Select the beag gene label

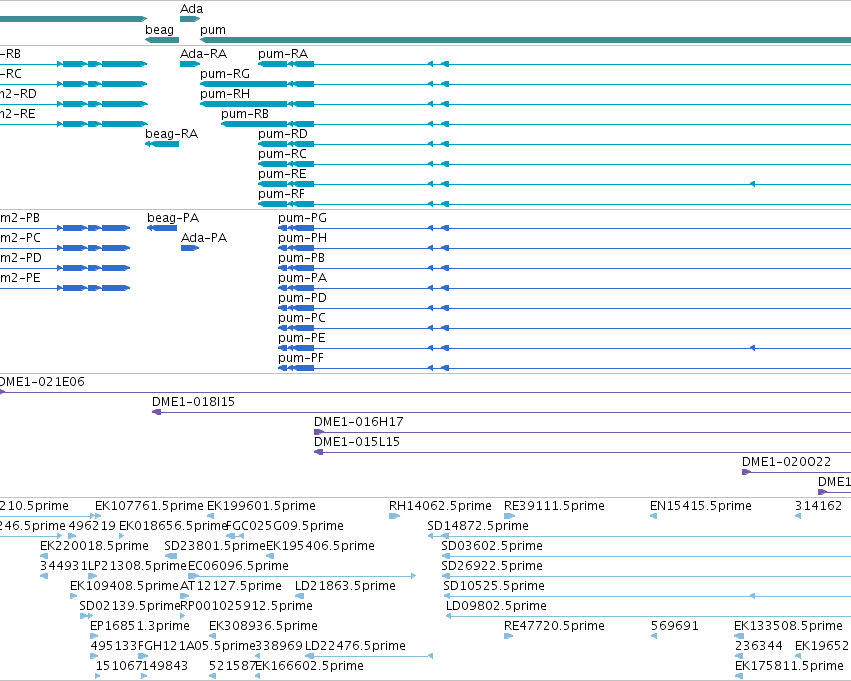coord(160,30)
